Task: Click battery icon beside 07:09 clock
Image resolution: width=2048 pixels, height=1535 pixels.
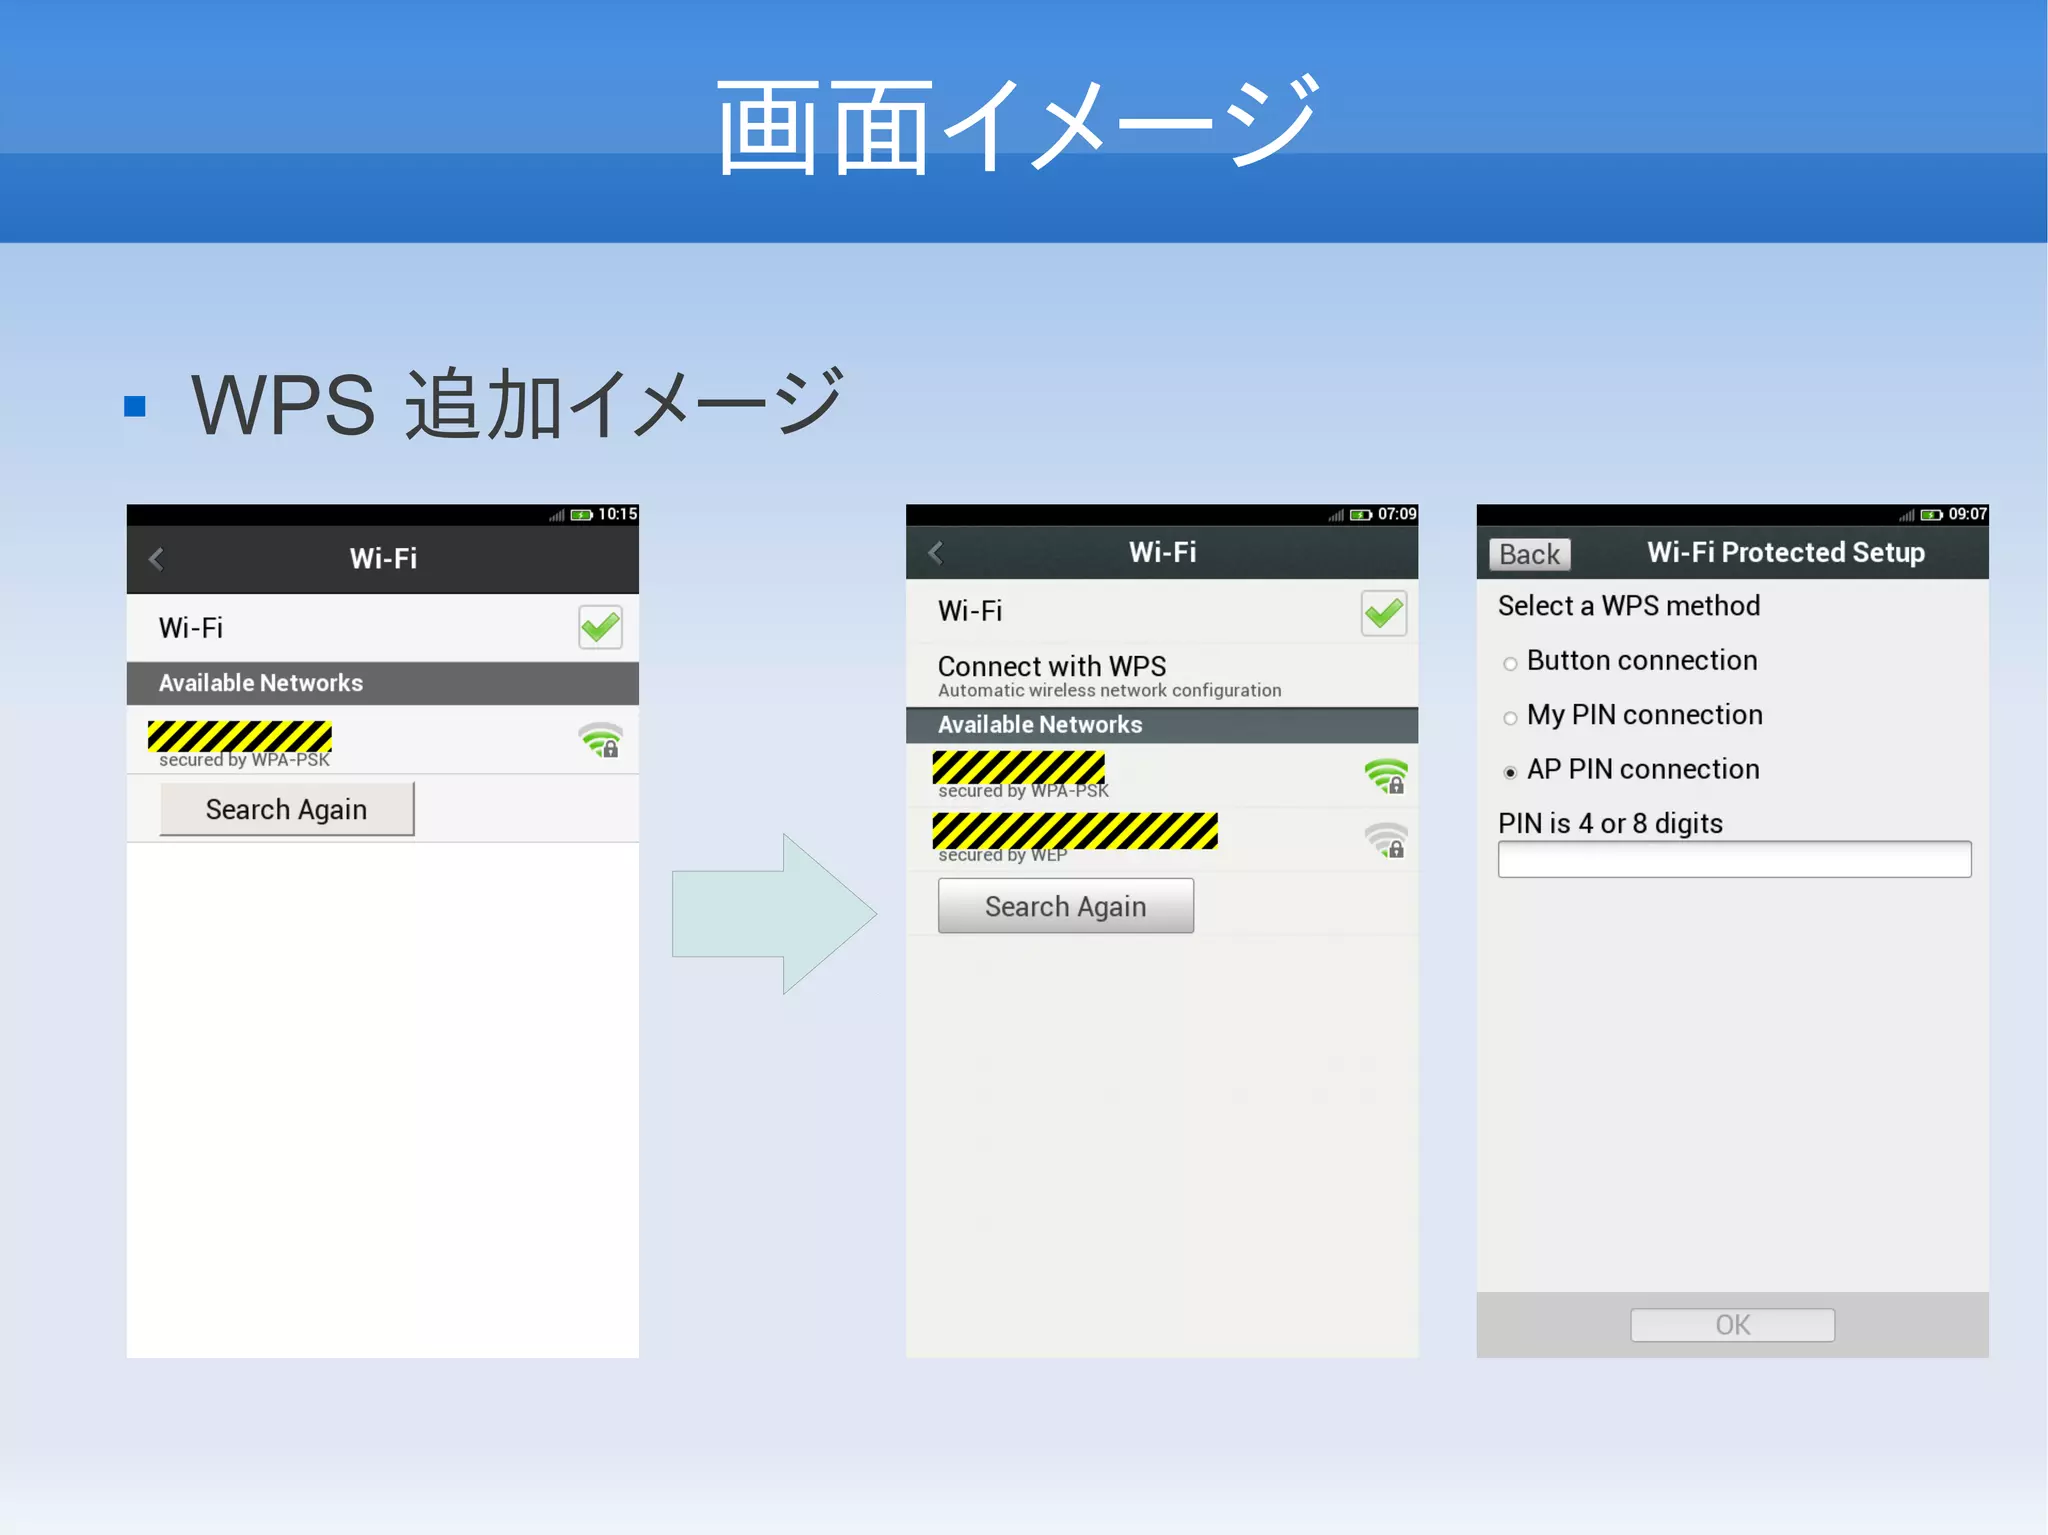Action: (1361, 515)
